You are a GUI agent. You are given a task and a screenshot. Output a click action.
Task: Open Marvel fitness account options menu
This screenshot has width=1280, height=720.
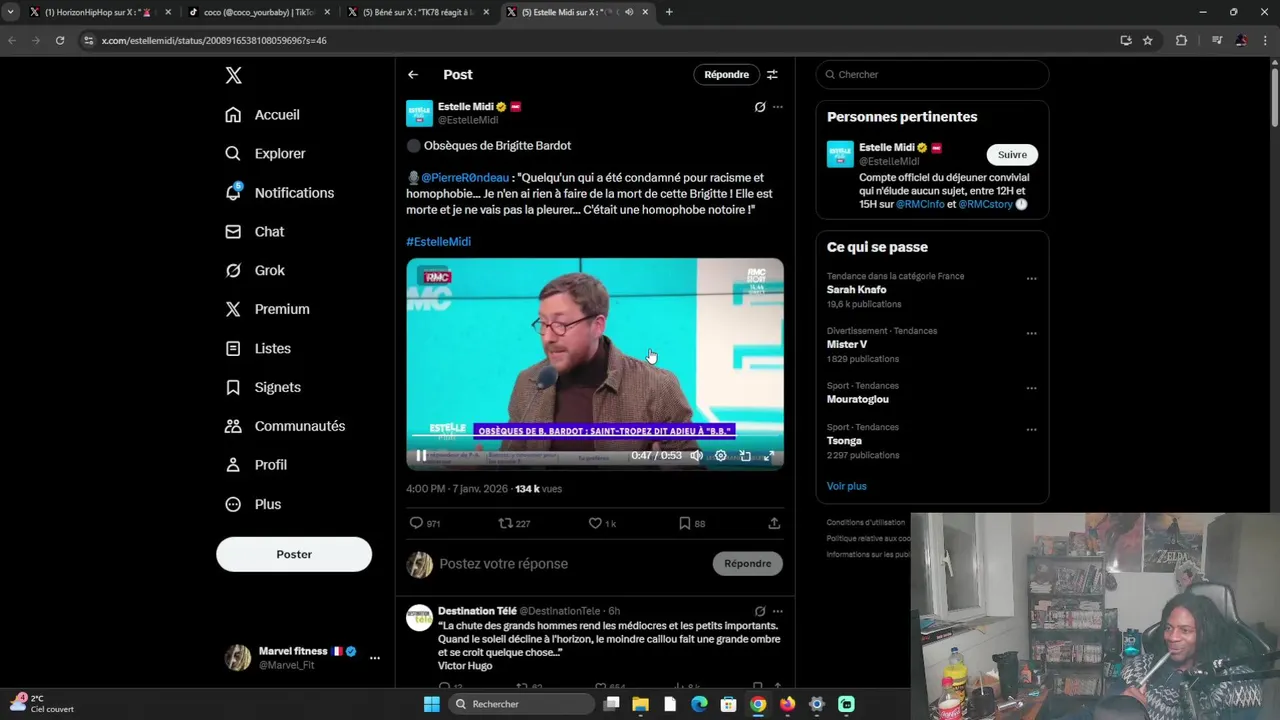pyautogui.click(x=375, y=658)
